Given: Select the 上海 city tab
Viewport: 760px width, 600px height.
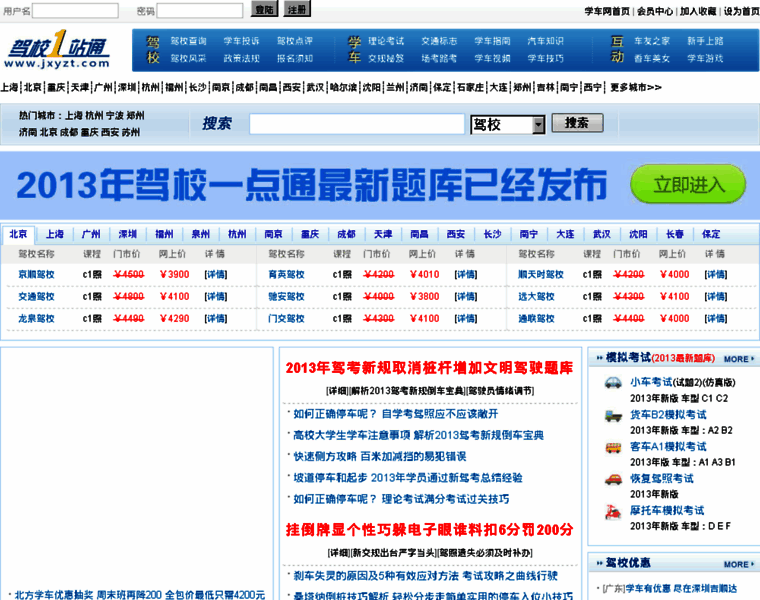Looking at the screenshot, I should (x=54, y=234).
